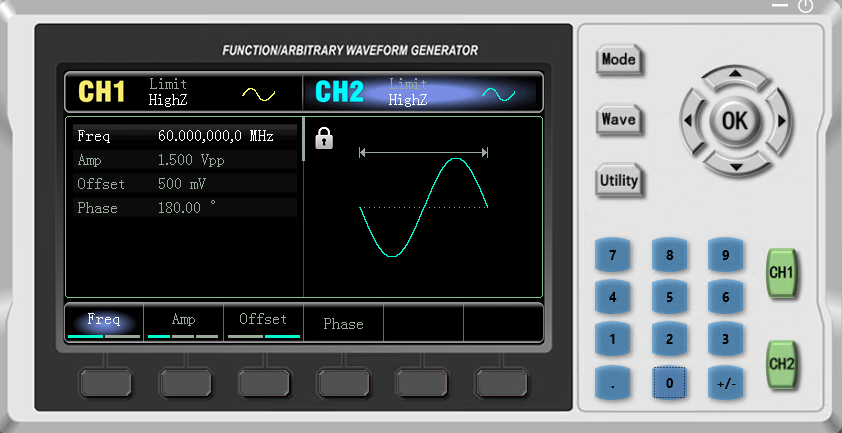
Task: Click the CH2 HighZ load label
Action: pos(408,100)
